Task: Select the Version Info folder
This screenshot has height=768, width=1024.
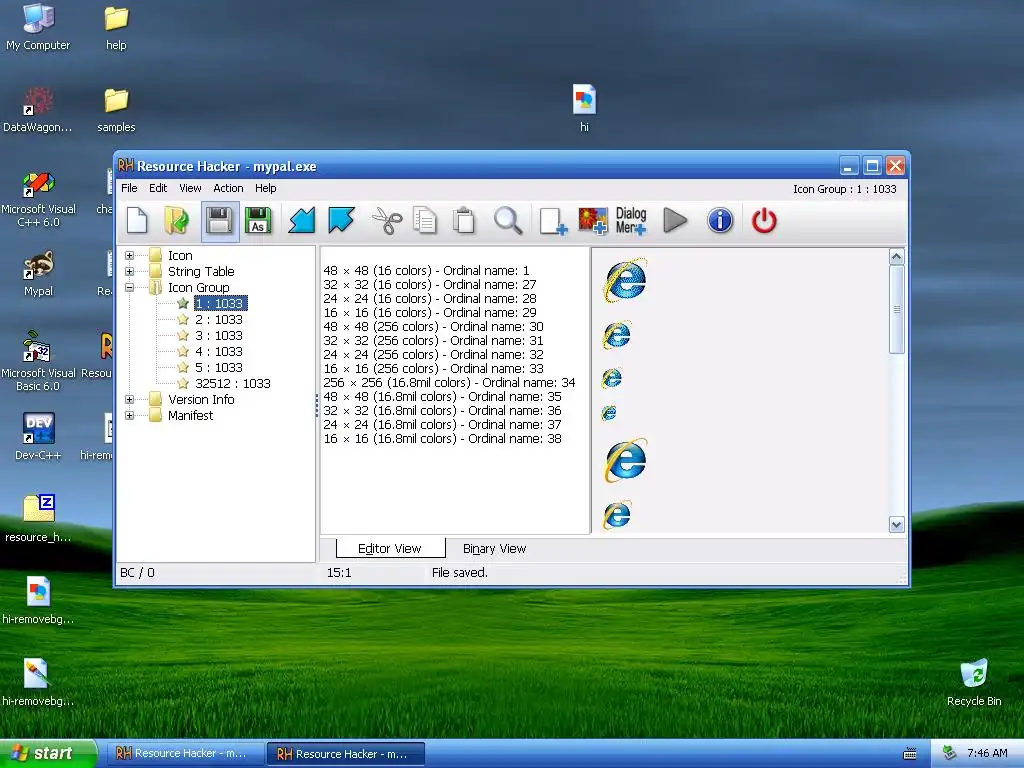Action: pos(200,399)
